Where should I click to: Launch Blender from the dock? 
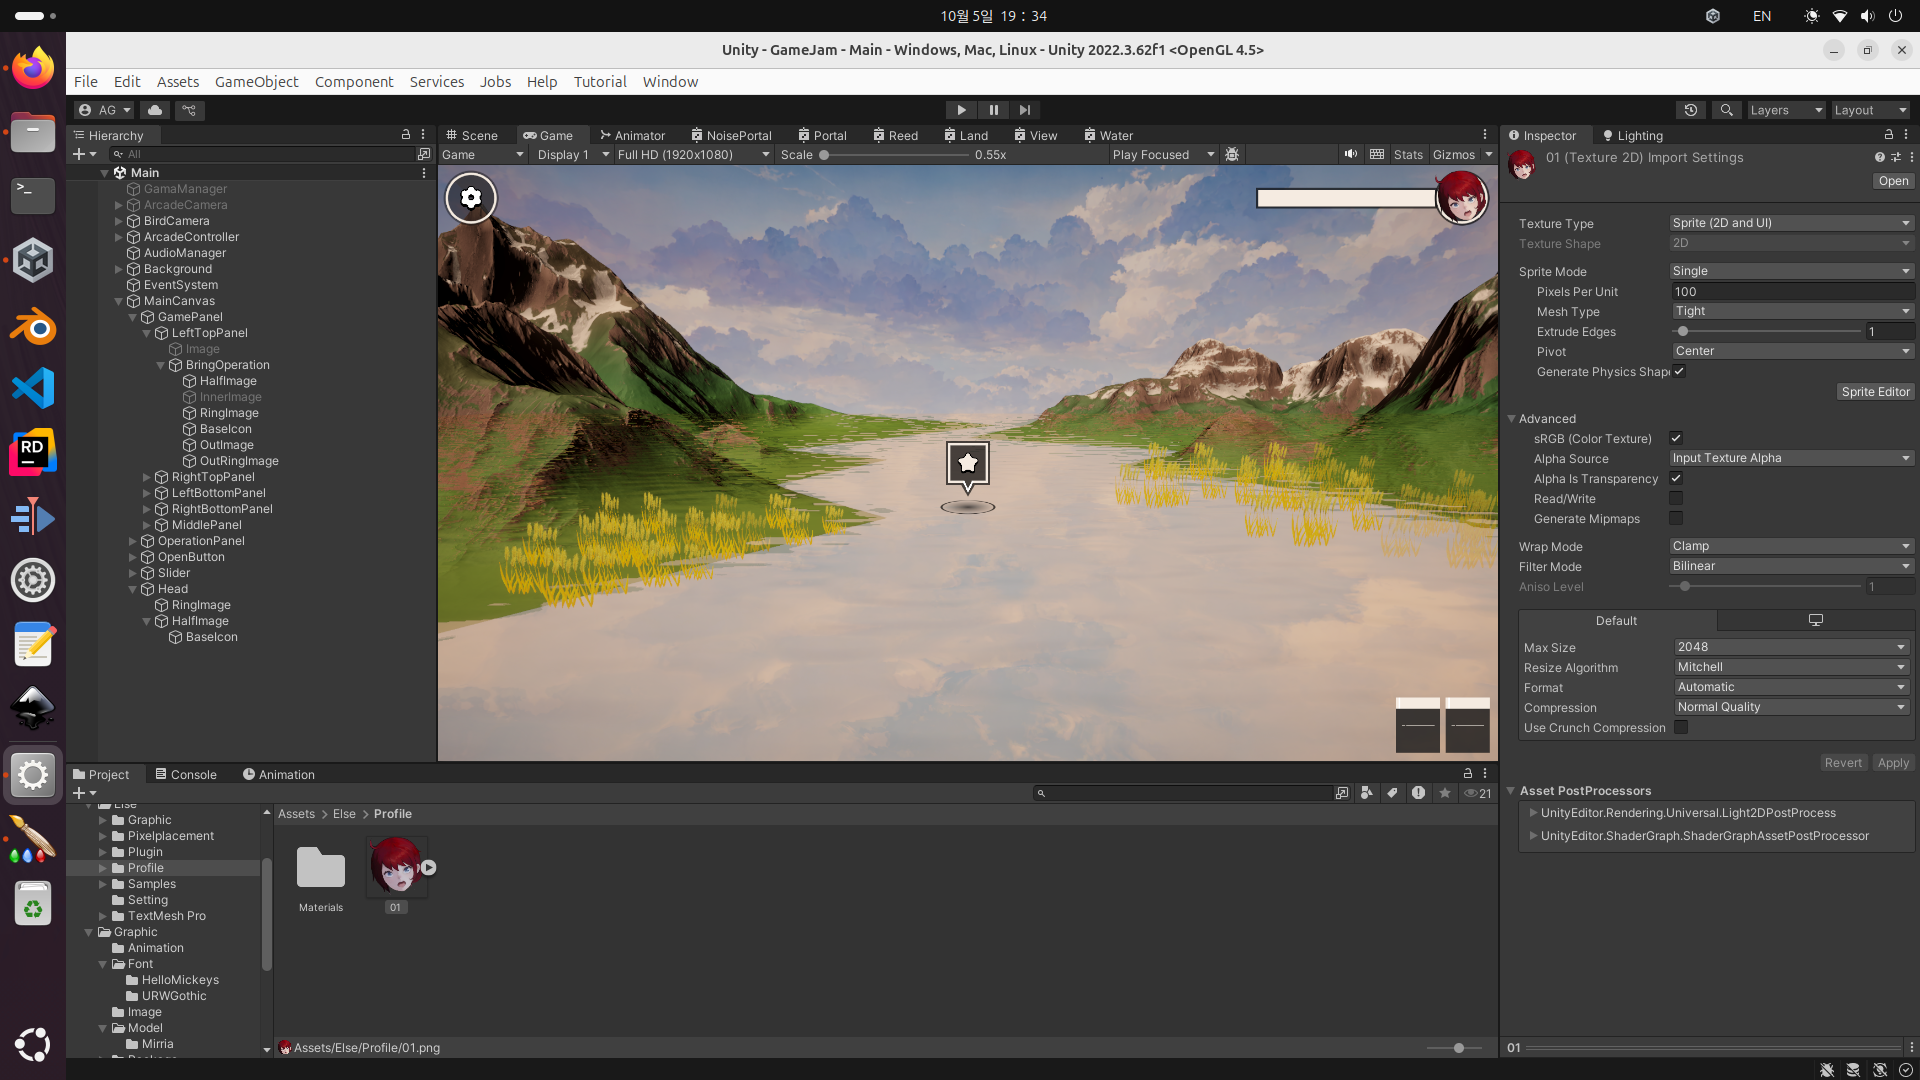[x=33, y=326]
